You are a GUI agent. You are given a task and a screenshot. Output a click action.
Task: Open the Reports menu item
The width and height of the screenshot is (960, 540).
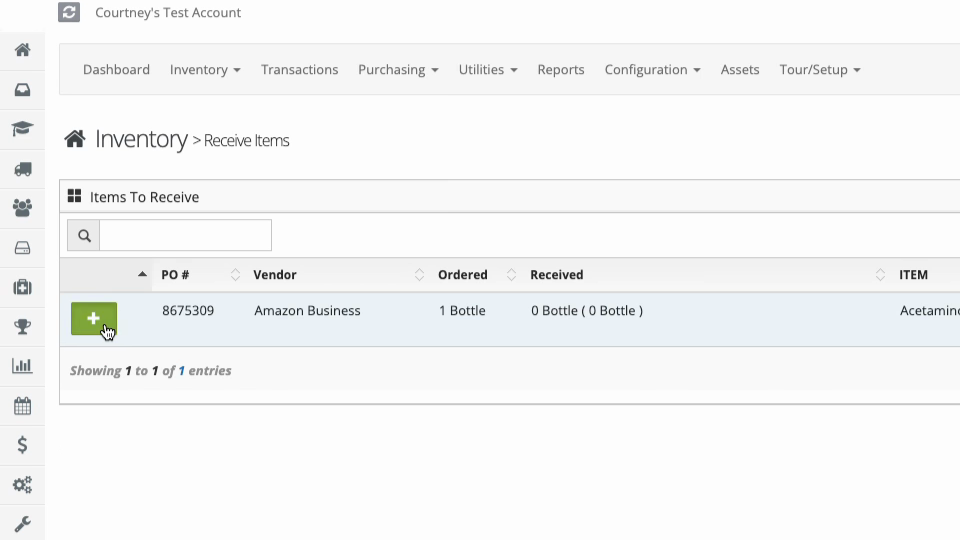point(561,70)
